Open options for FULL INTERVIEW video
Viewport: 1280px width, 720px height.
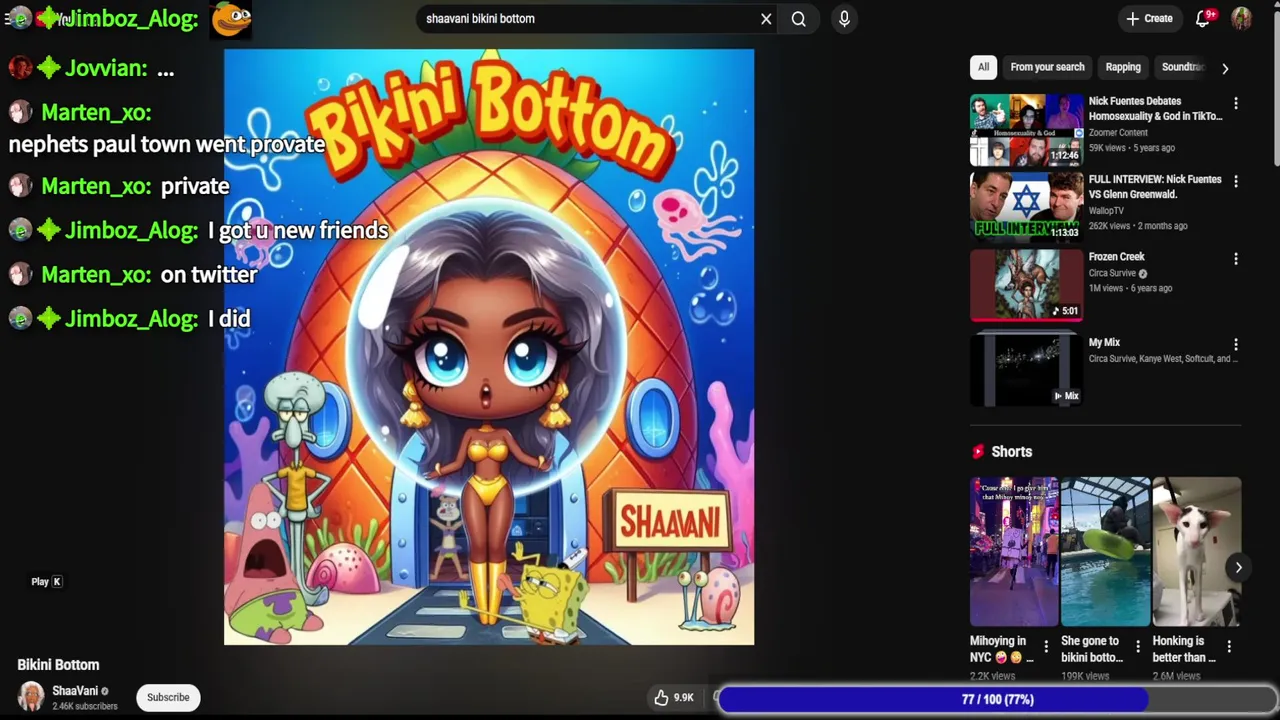point(1236,182)
